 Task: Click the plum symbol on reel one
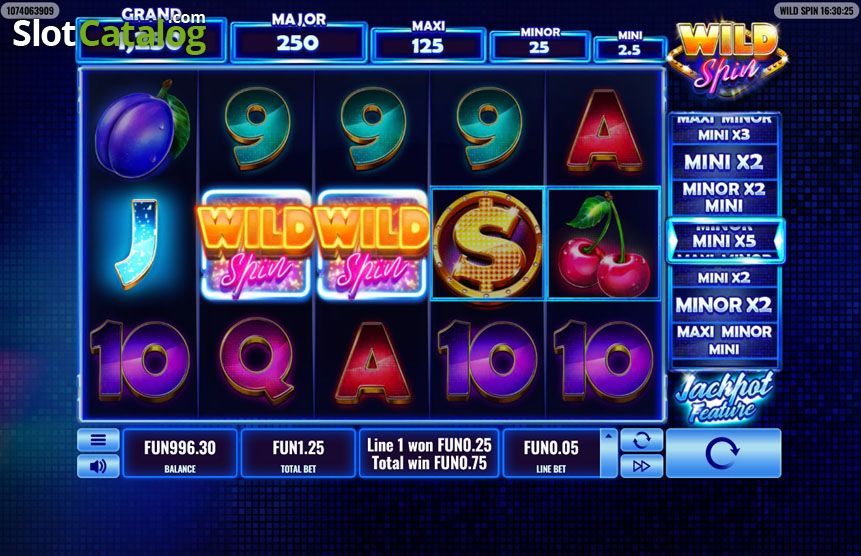[142, 130]
